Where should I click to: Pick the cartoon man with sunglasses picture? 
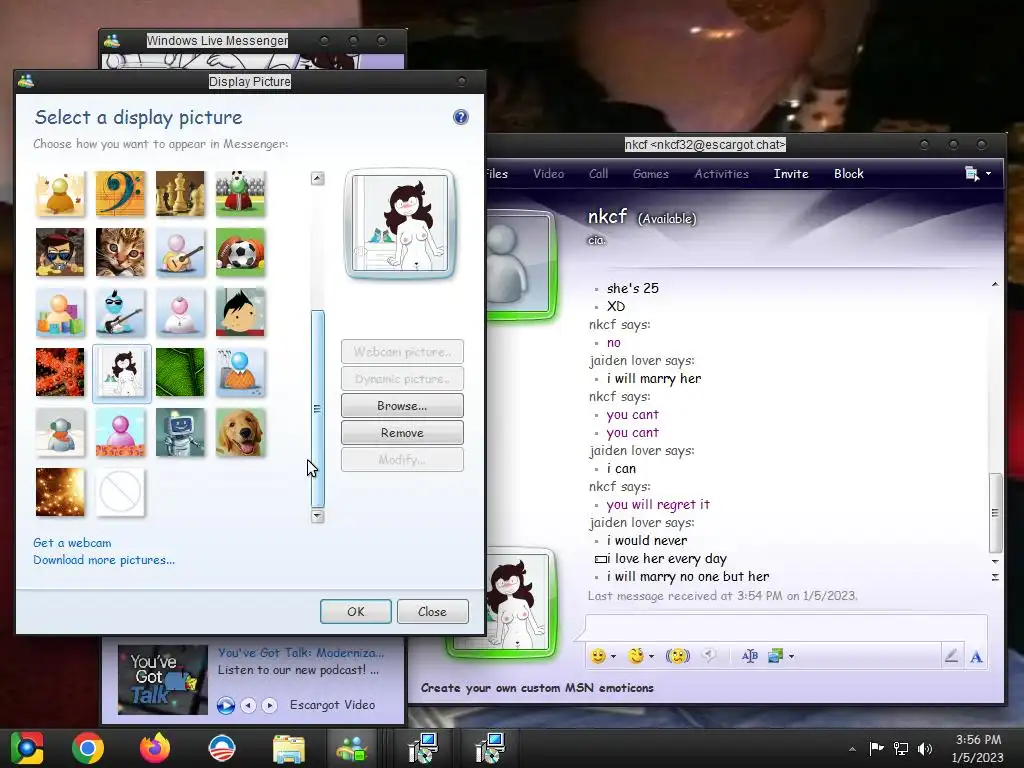pyautogui.click(x=60, y=253)
